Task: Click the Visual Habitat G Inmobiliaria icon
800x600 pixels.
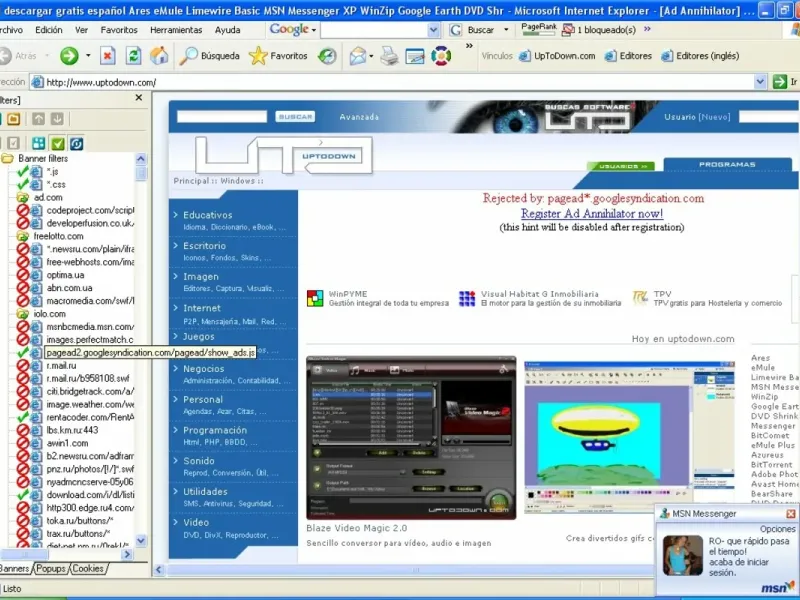Action: pos(467,298)
